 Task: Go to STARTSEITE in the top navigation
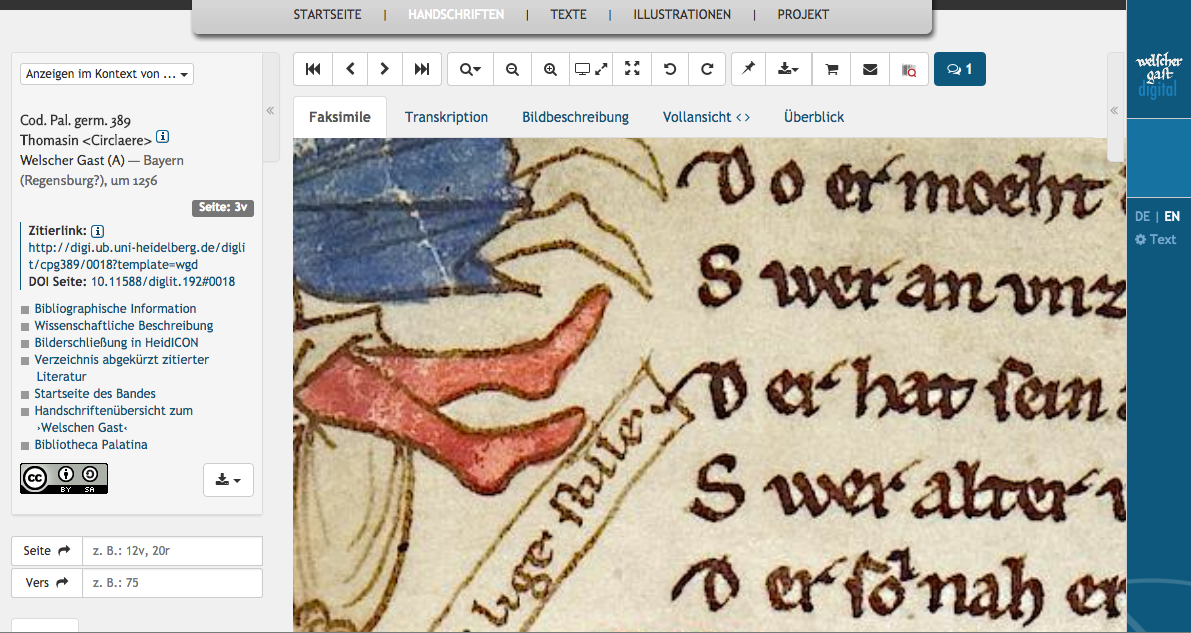pyautogui.click(x=327, y=14)
